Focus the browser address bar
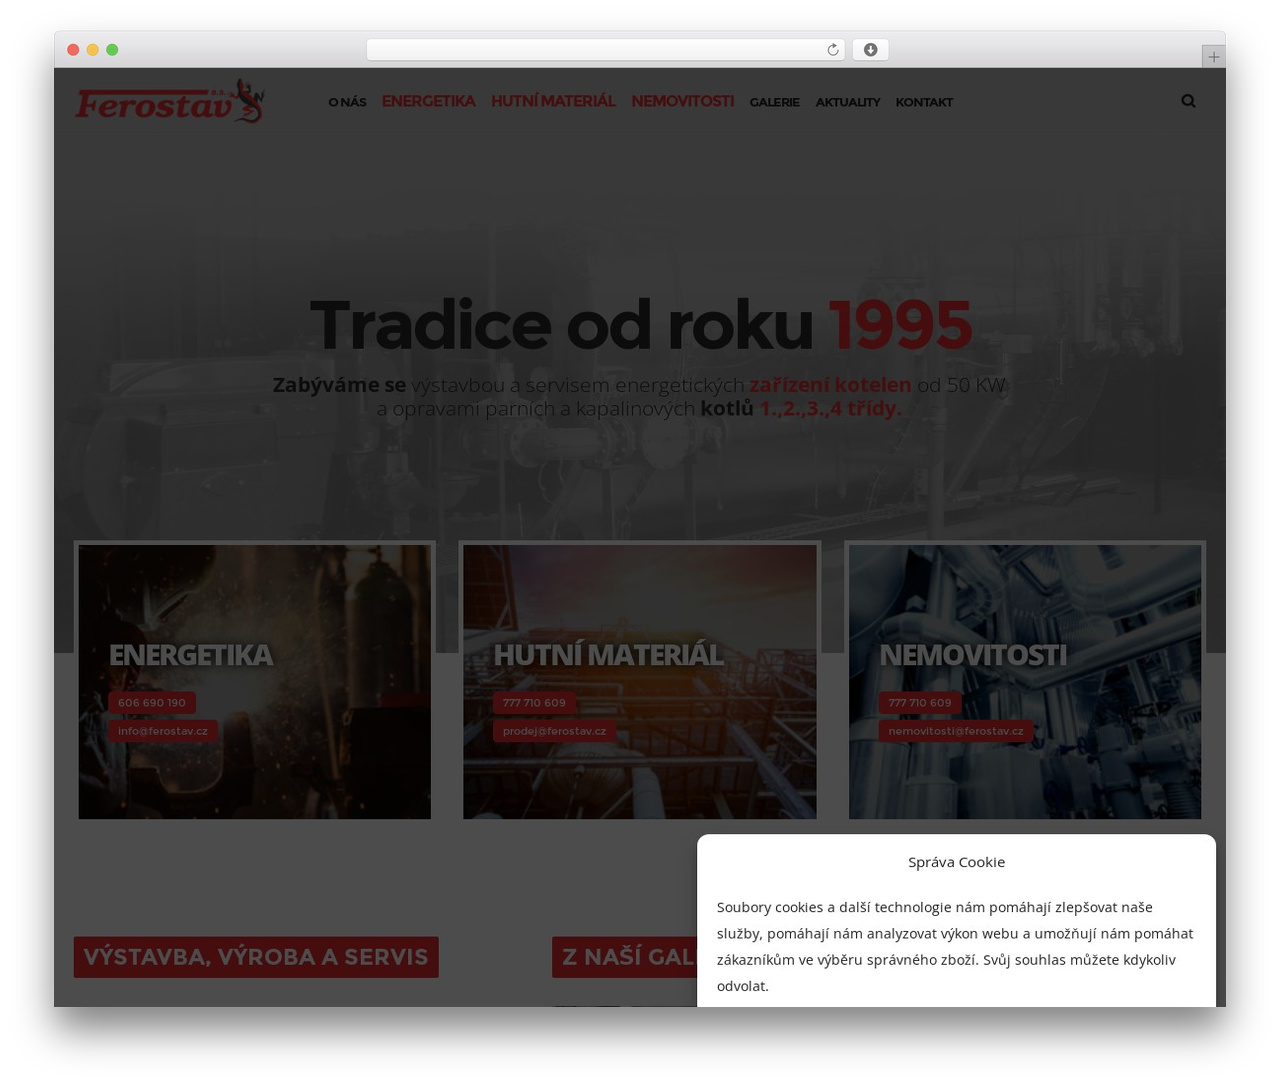The image size is (1280, 1084). coord(605,50)
